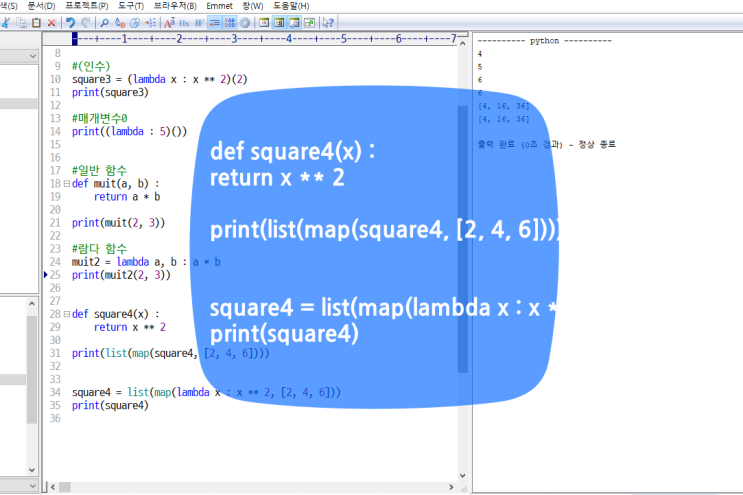The image size is (743, 495).
Task: Click the editor vertical scrollbar up arrow
Action: (462, 43)
